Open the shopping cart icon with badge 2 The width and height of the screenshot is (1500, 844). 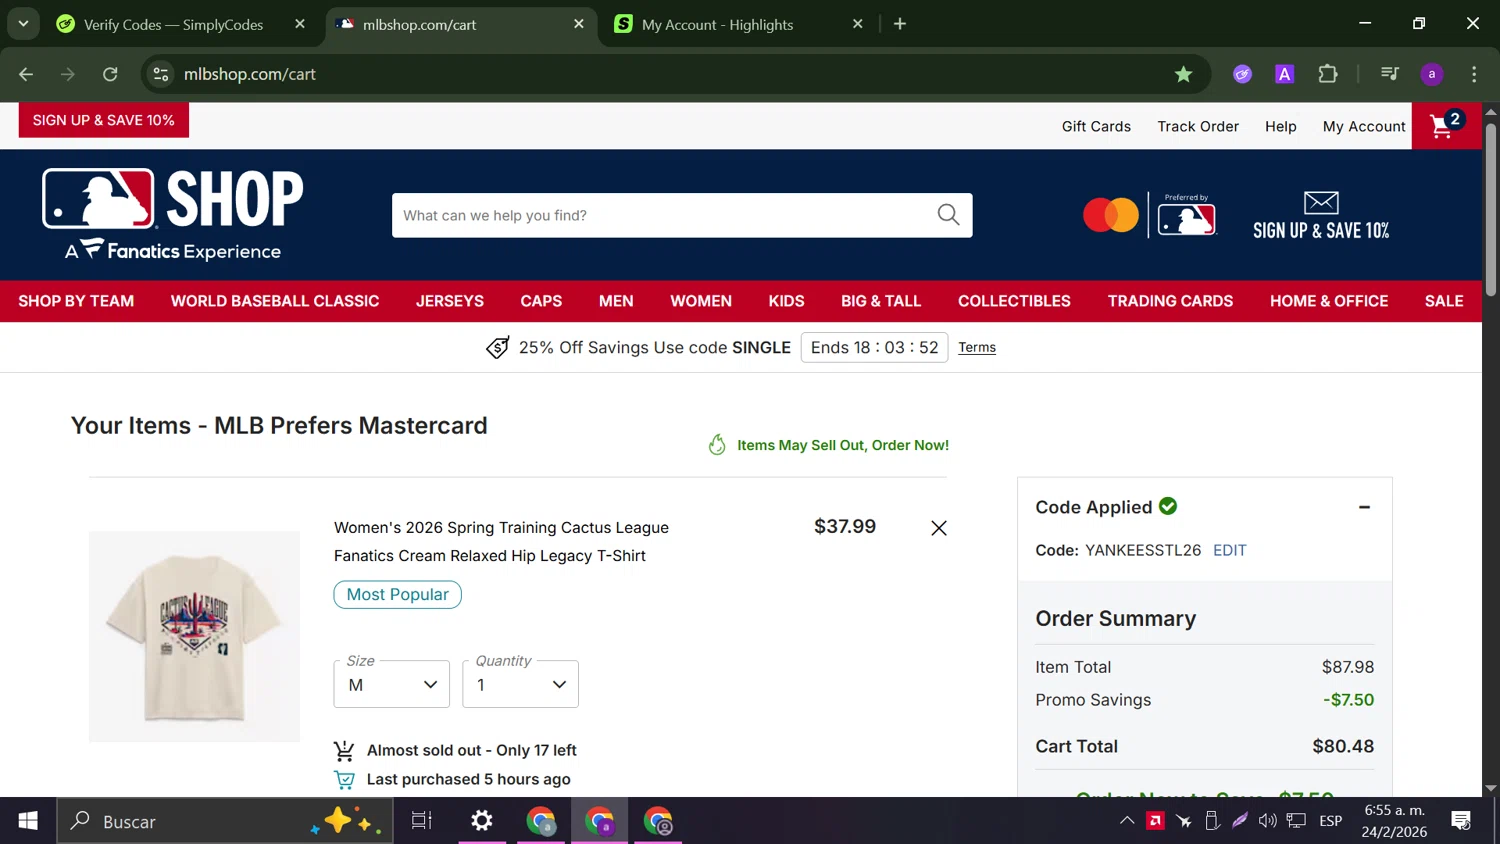coord(1446,125)
